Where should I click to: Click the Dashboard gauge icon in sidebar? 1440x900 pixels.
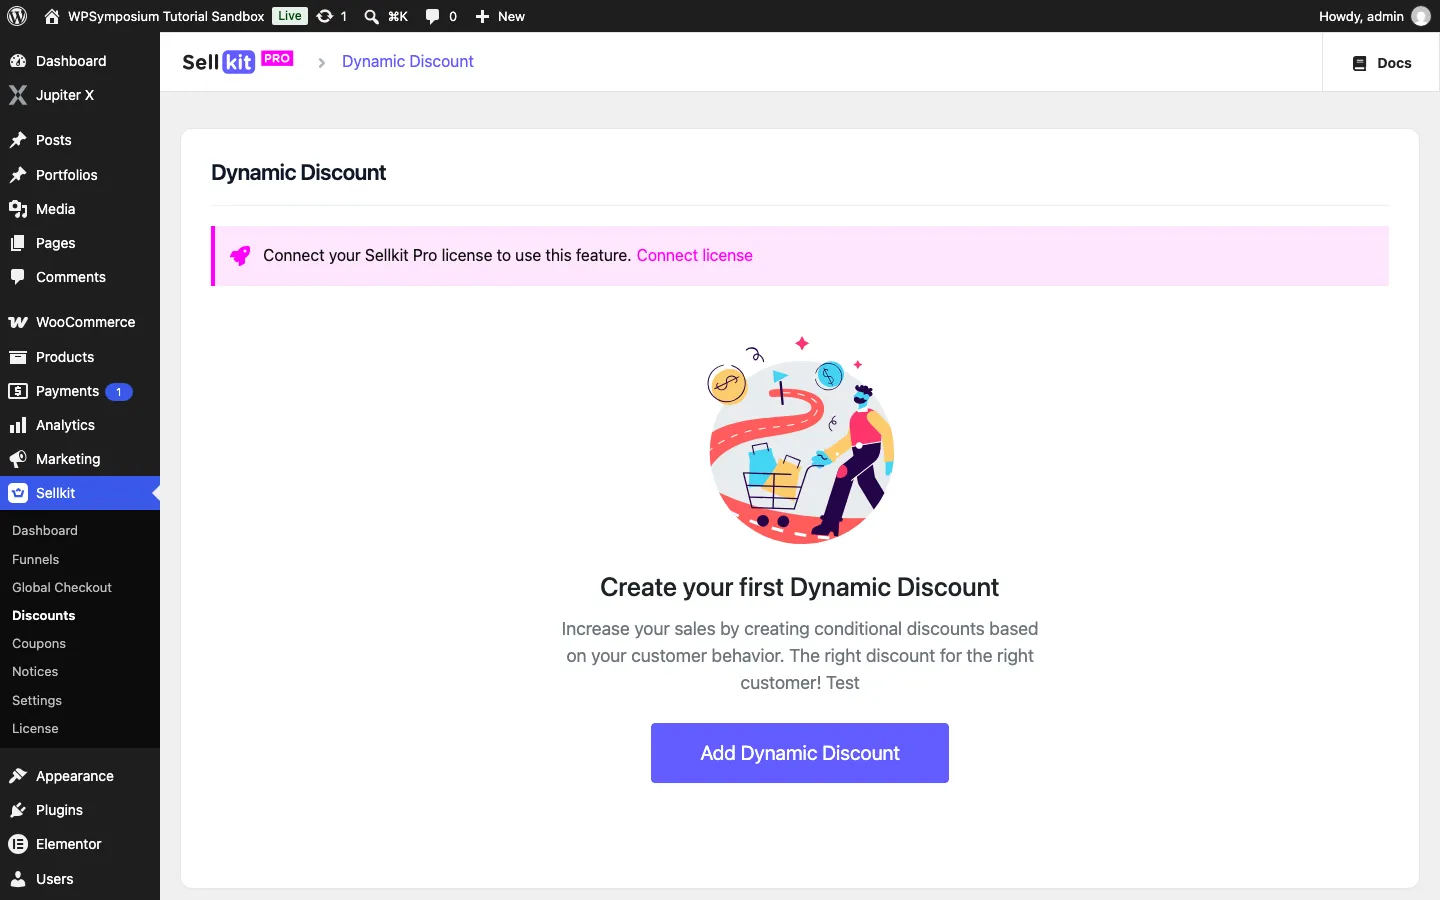[x=18, y=61]
